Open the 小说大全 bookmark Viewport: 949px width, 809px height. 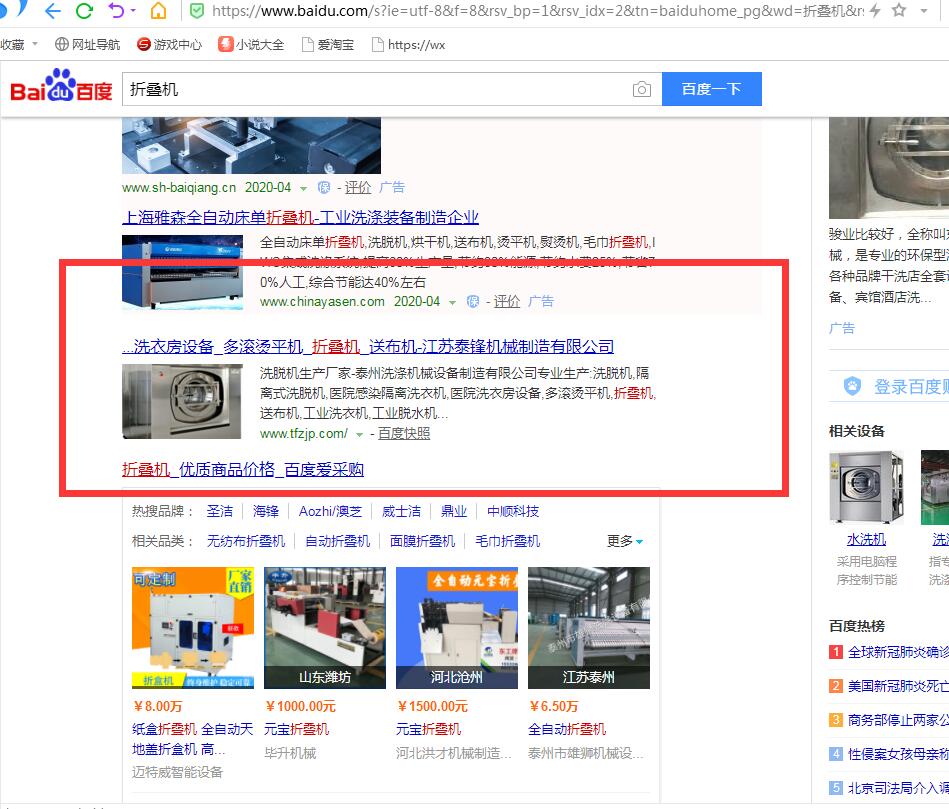coord(251,44)
